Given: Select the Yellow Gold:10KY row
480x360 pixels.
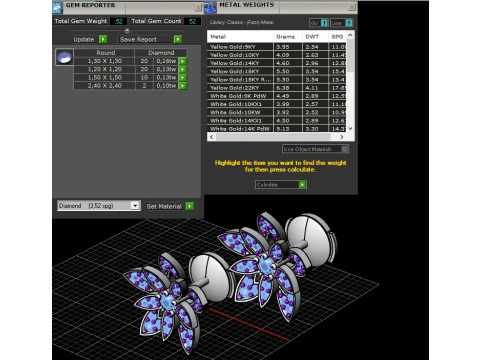Looking at the screenshot, I should point(277,55).
